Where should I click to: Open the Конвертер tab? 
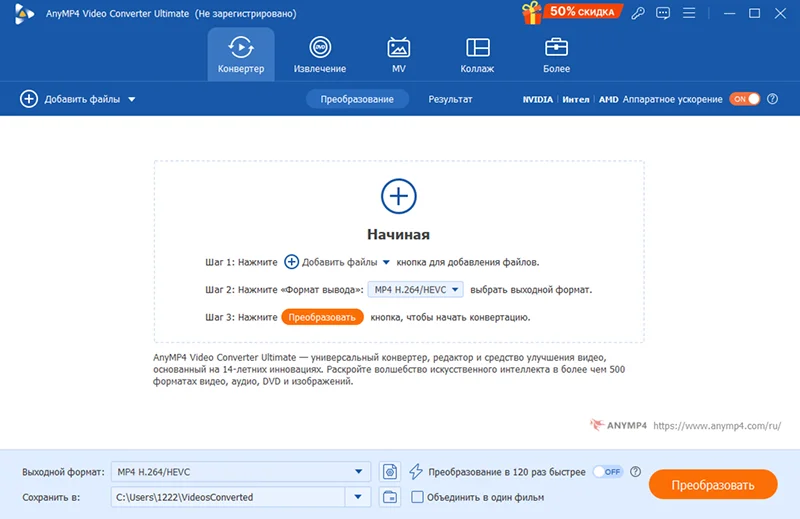pos(241,55)
